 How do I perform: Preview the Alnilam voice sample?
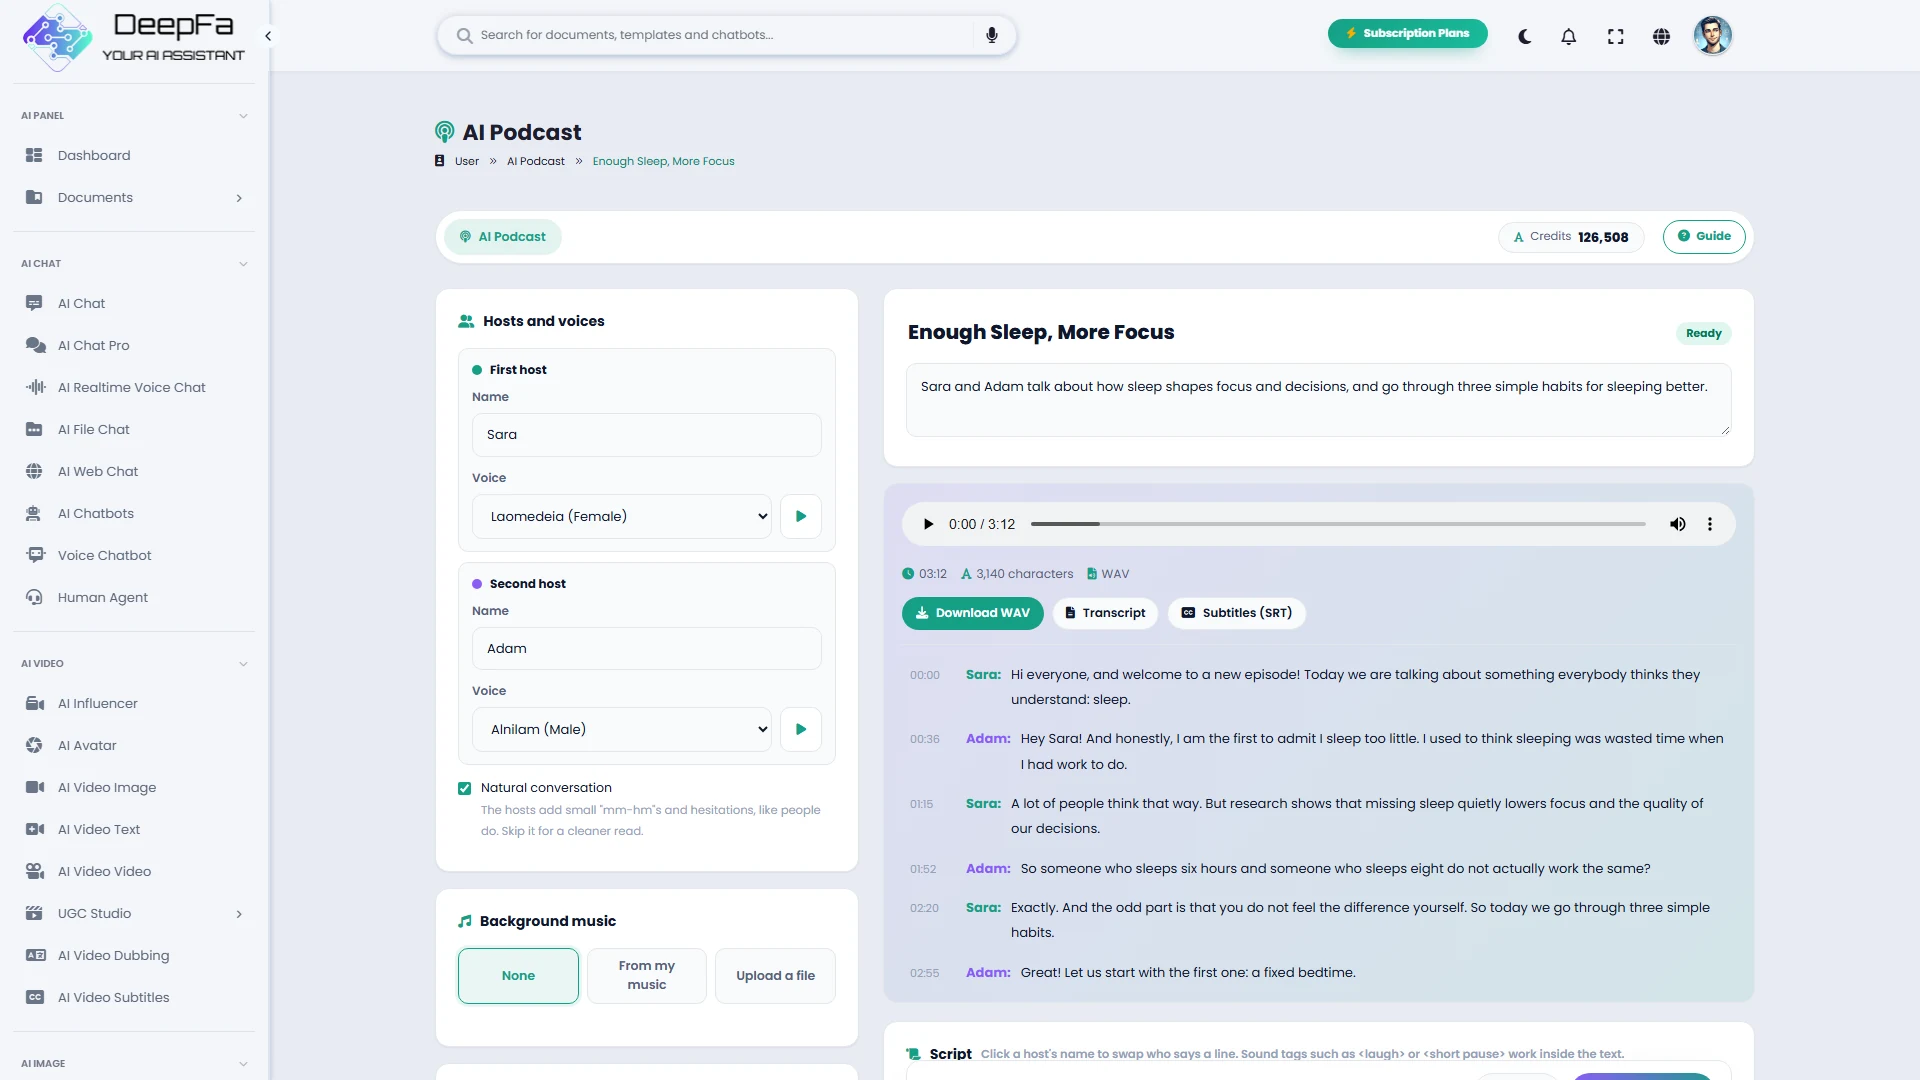coord(801,730)
